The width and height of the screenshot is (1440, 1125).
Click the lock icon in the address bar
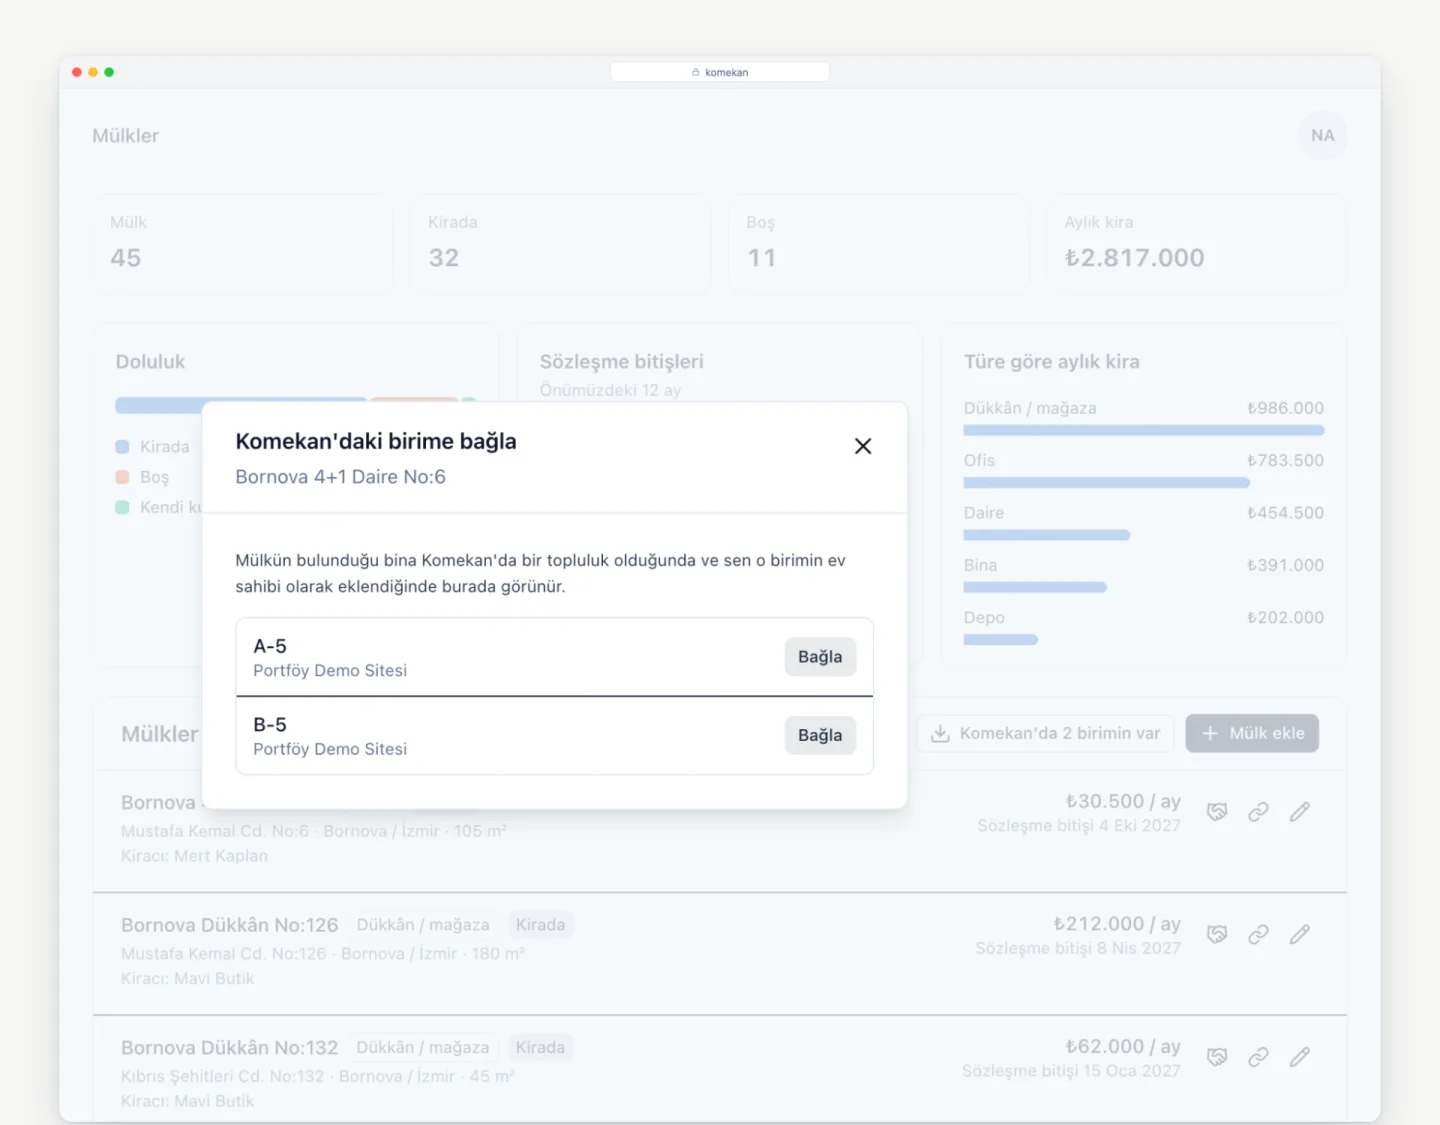[696, 72]
